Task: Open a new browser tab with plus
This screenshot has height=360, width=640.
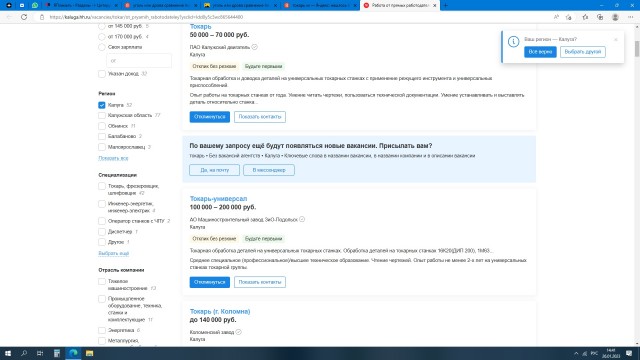Action: pyautogui.click(x=445, y=5)
